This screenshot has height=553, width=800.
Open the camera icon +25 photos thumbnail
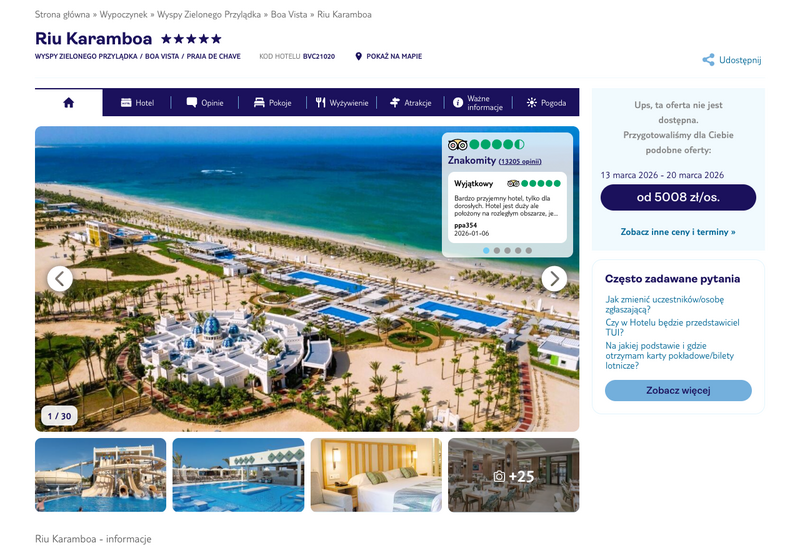[x=514, y=475]
